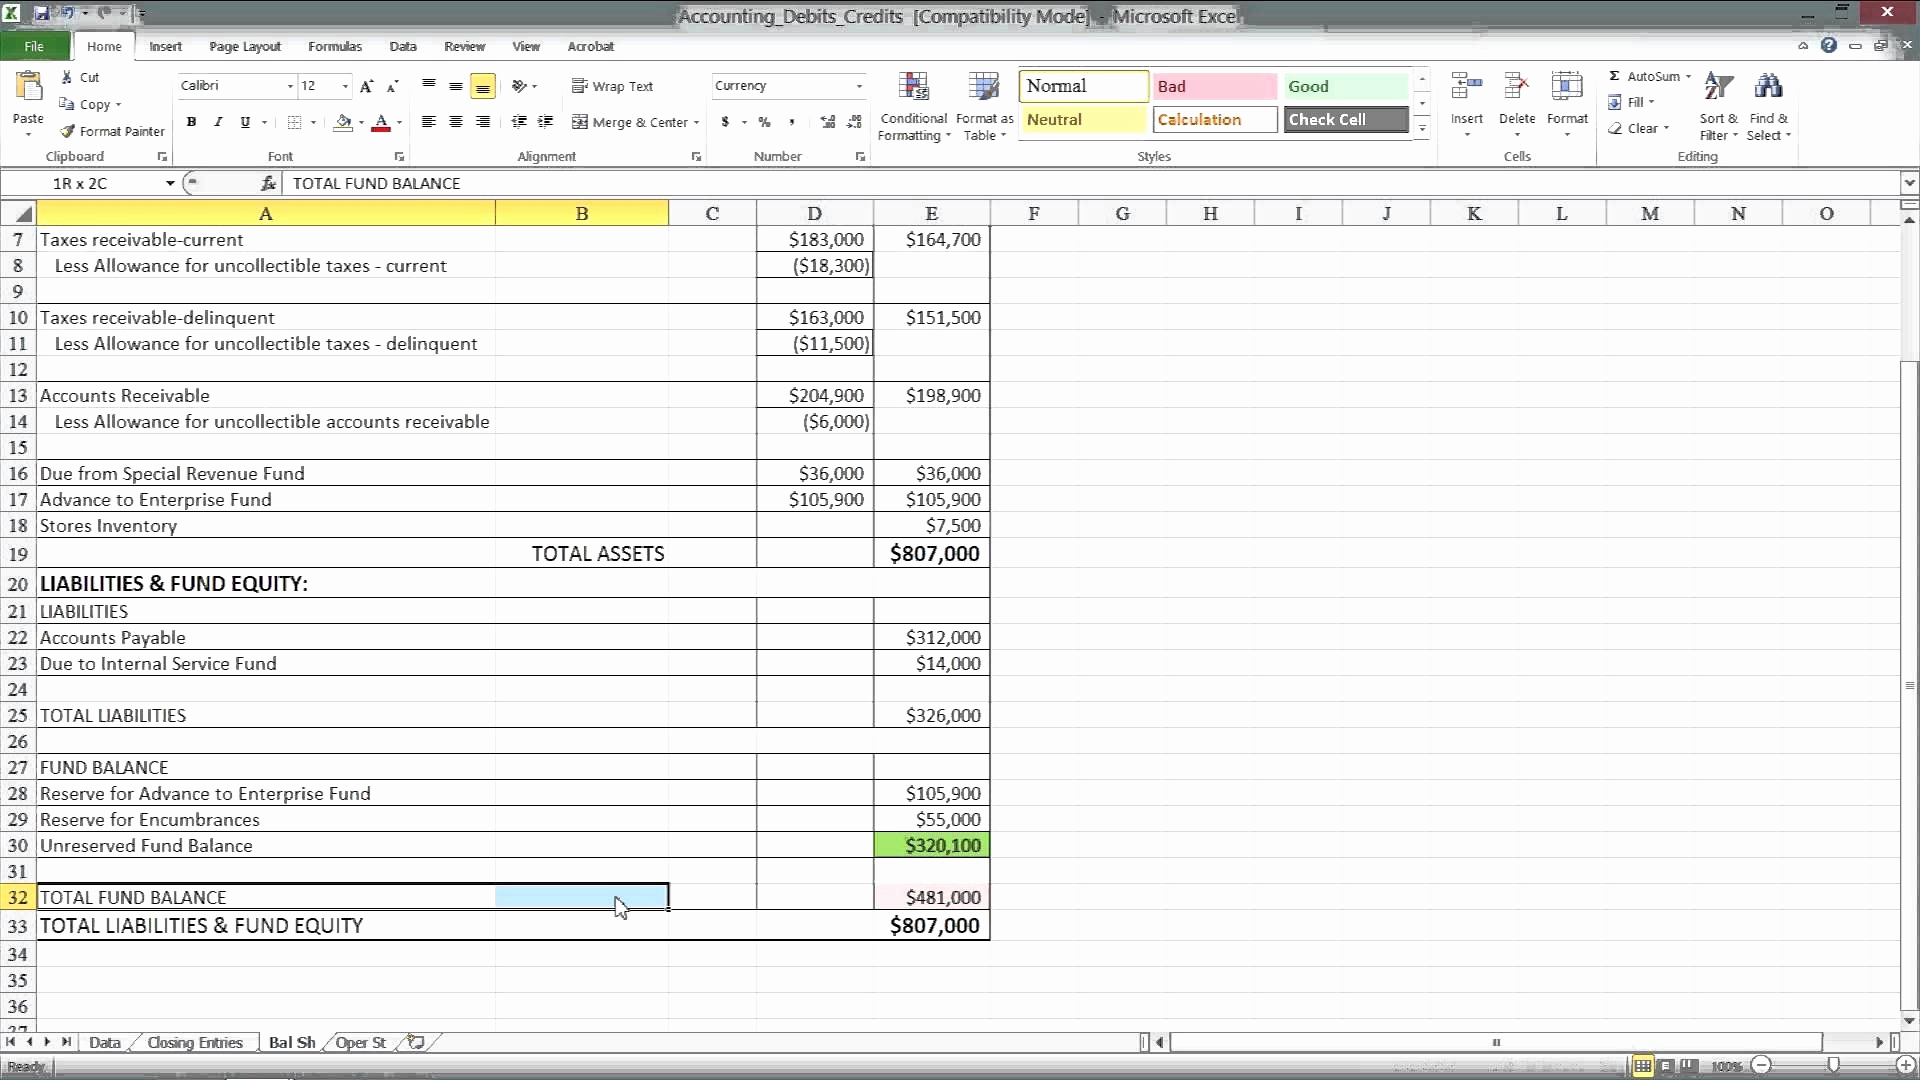The width and height of the screenshot is (1920, 1080).
Task: Toggle Bold formatting
Action: pyautogui.click(x=191, y=122)
